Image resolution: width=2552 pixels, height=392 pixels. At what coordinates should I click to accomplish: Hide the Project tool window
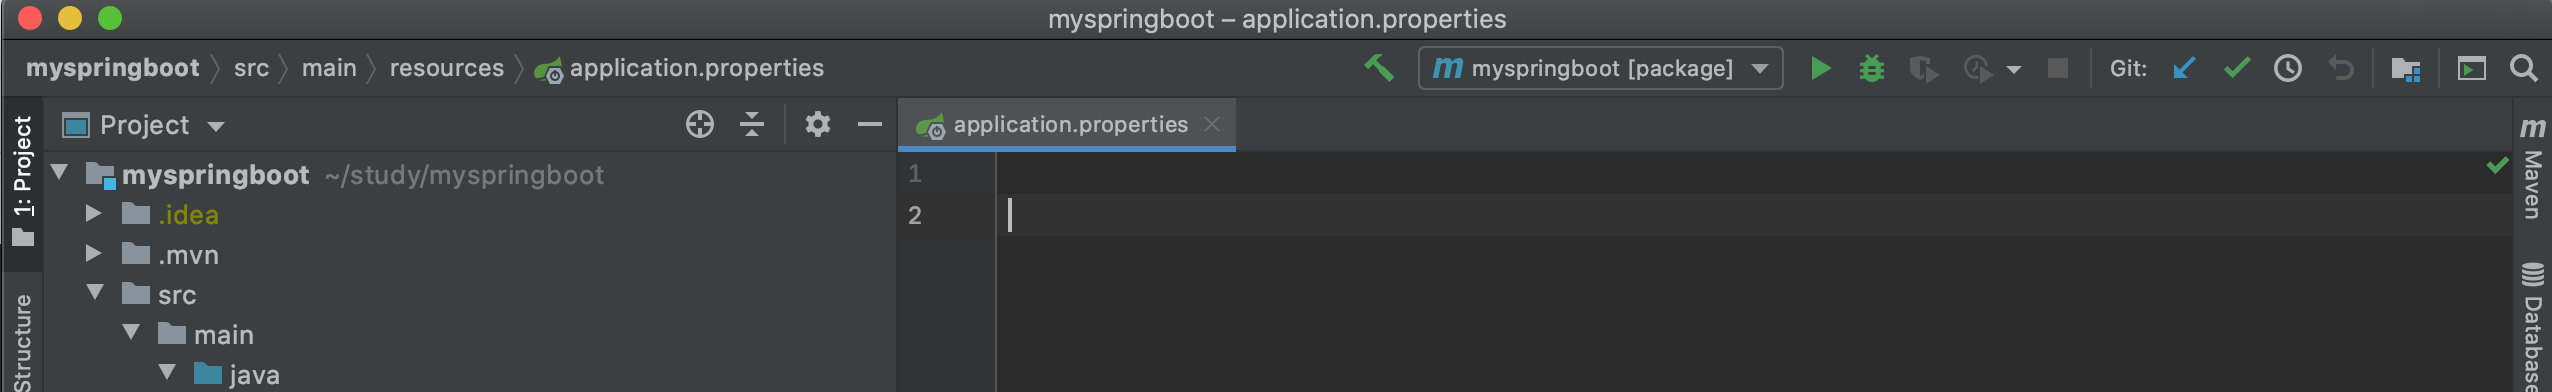pyautogui.click(x=870, y=125)
